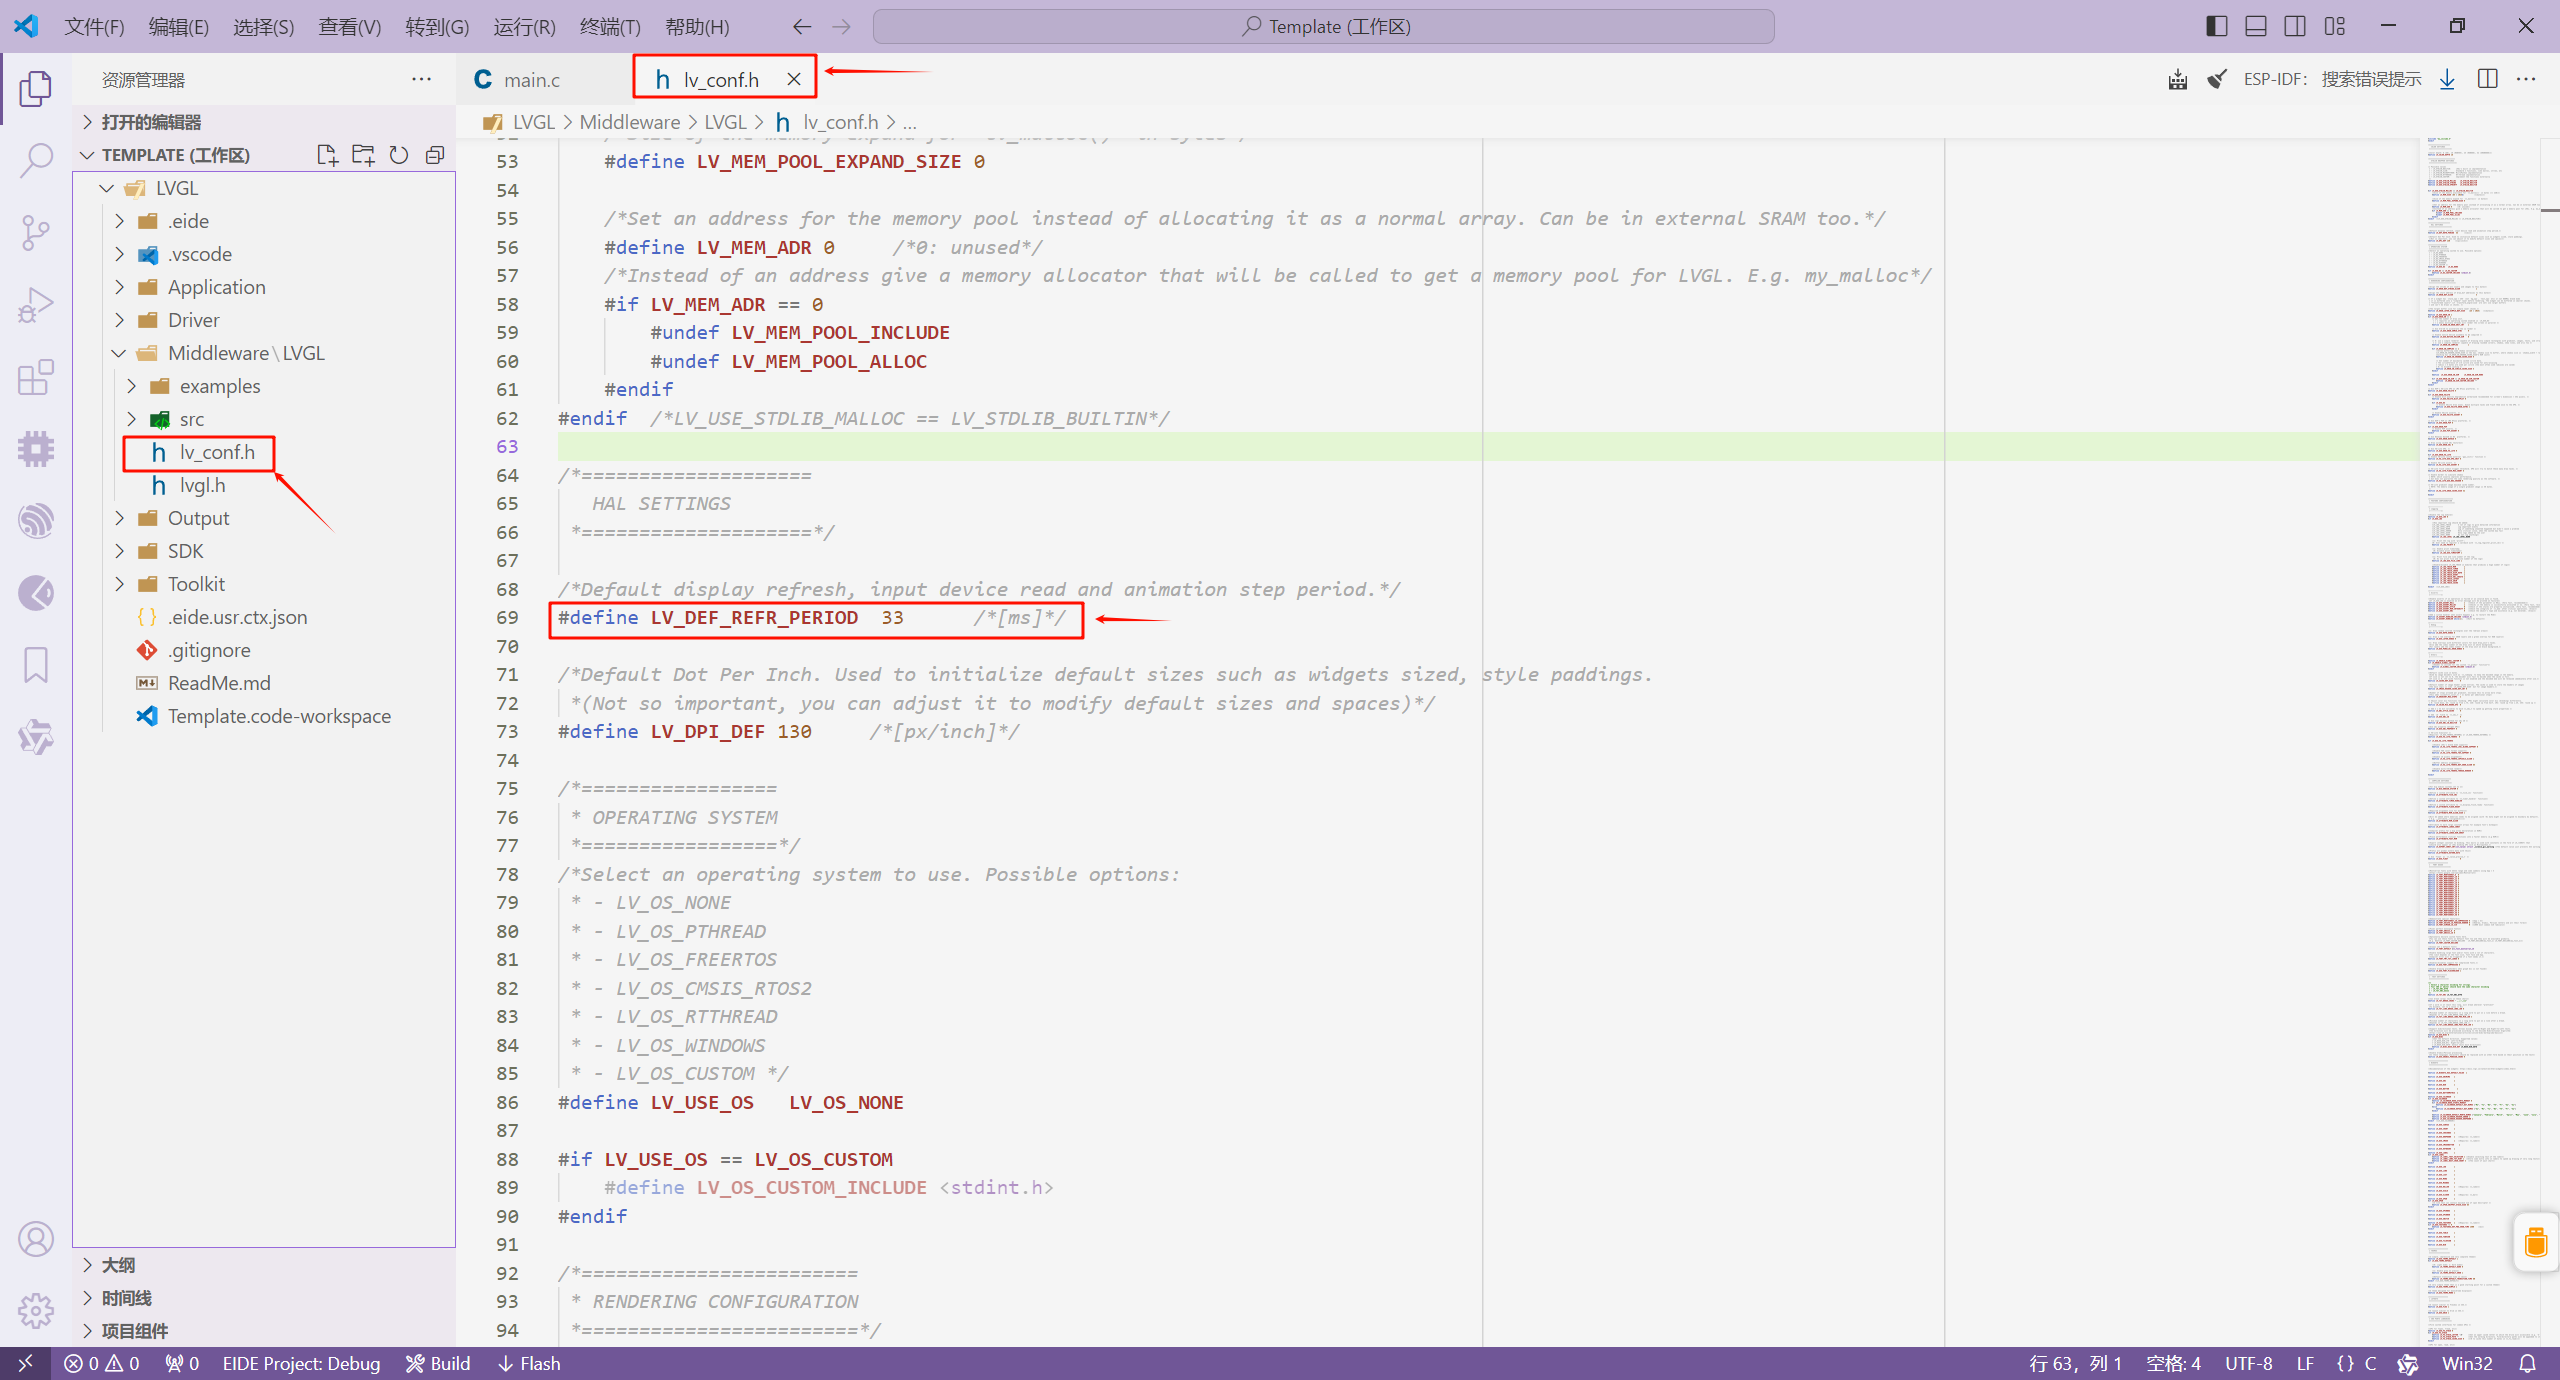Open UTF-8 encoding selector
2560x1380 pixels.
(x=2249, y=1363)
